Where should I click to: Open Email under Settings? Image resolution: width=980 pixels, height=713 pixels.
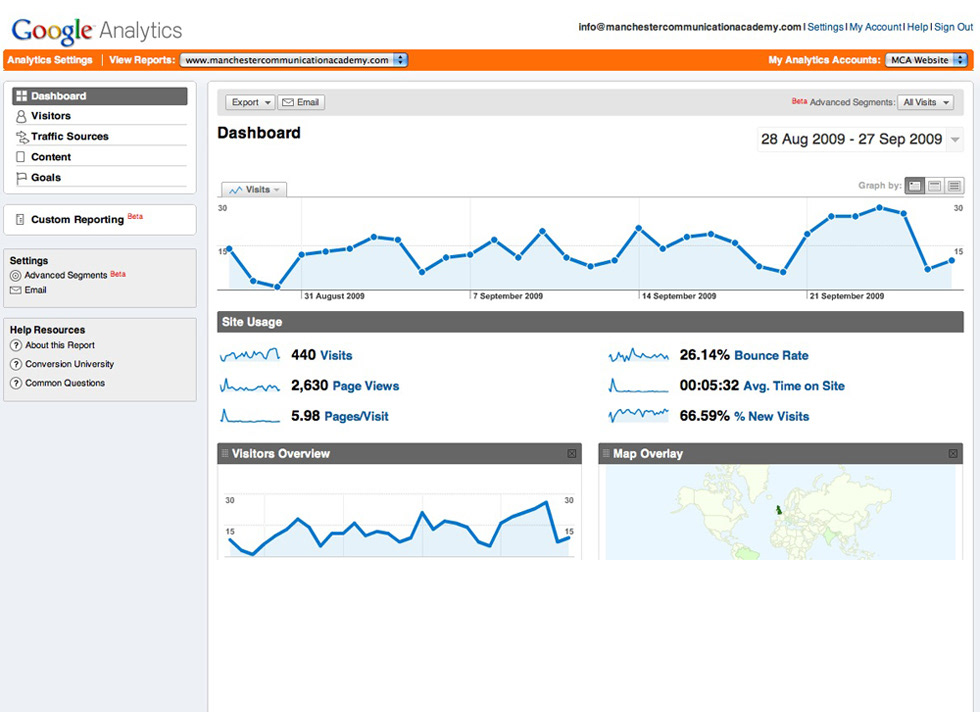tap(35, 290)
